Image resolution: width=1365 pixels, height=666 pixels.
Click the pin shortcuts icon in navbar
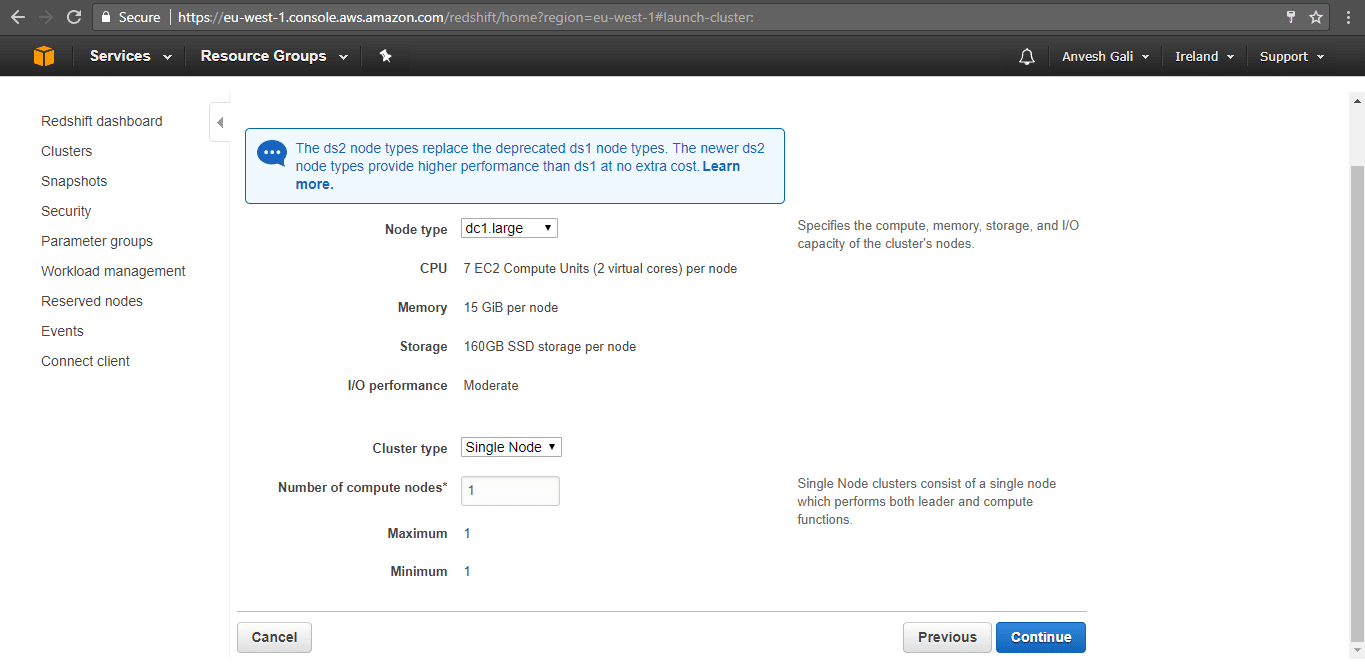386,56
